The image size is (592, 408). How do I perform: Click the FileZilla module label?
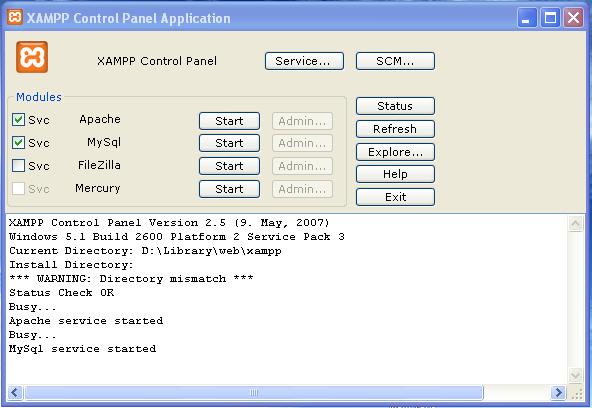coord(99,165)
